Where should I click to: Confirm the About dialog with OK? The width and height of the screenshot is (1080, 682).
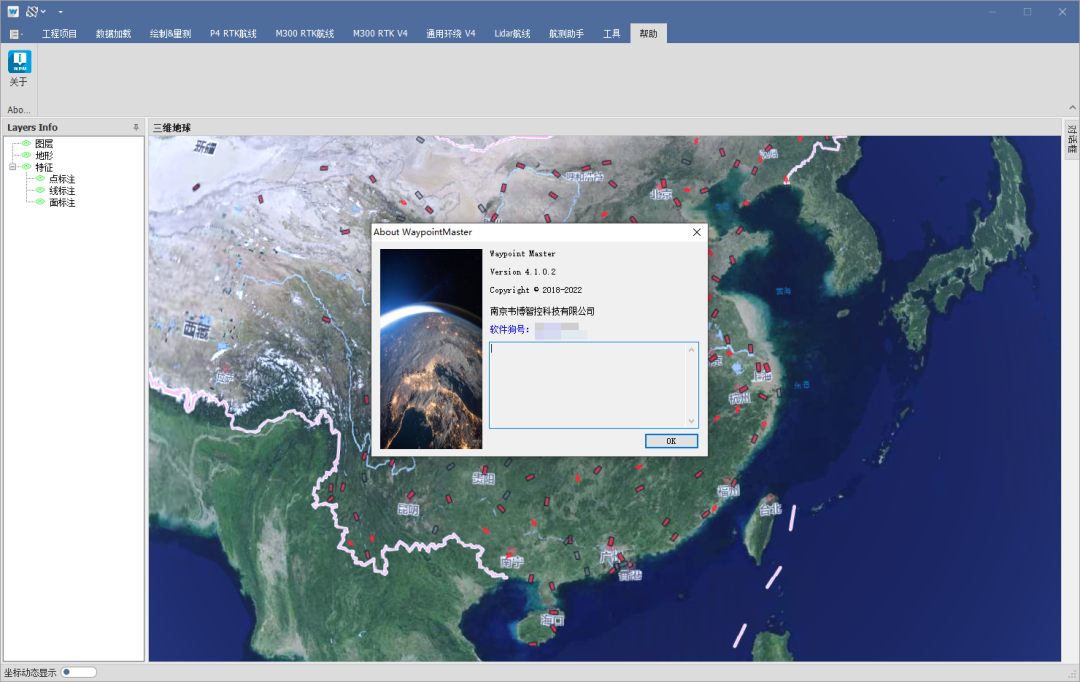point(672,441)
